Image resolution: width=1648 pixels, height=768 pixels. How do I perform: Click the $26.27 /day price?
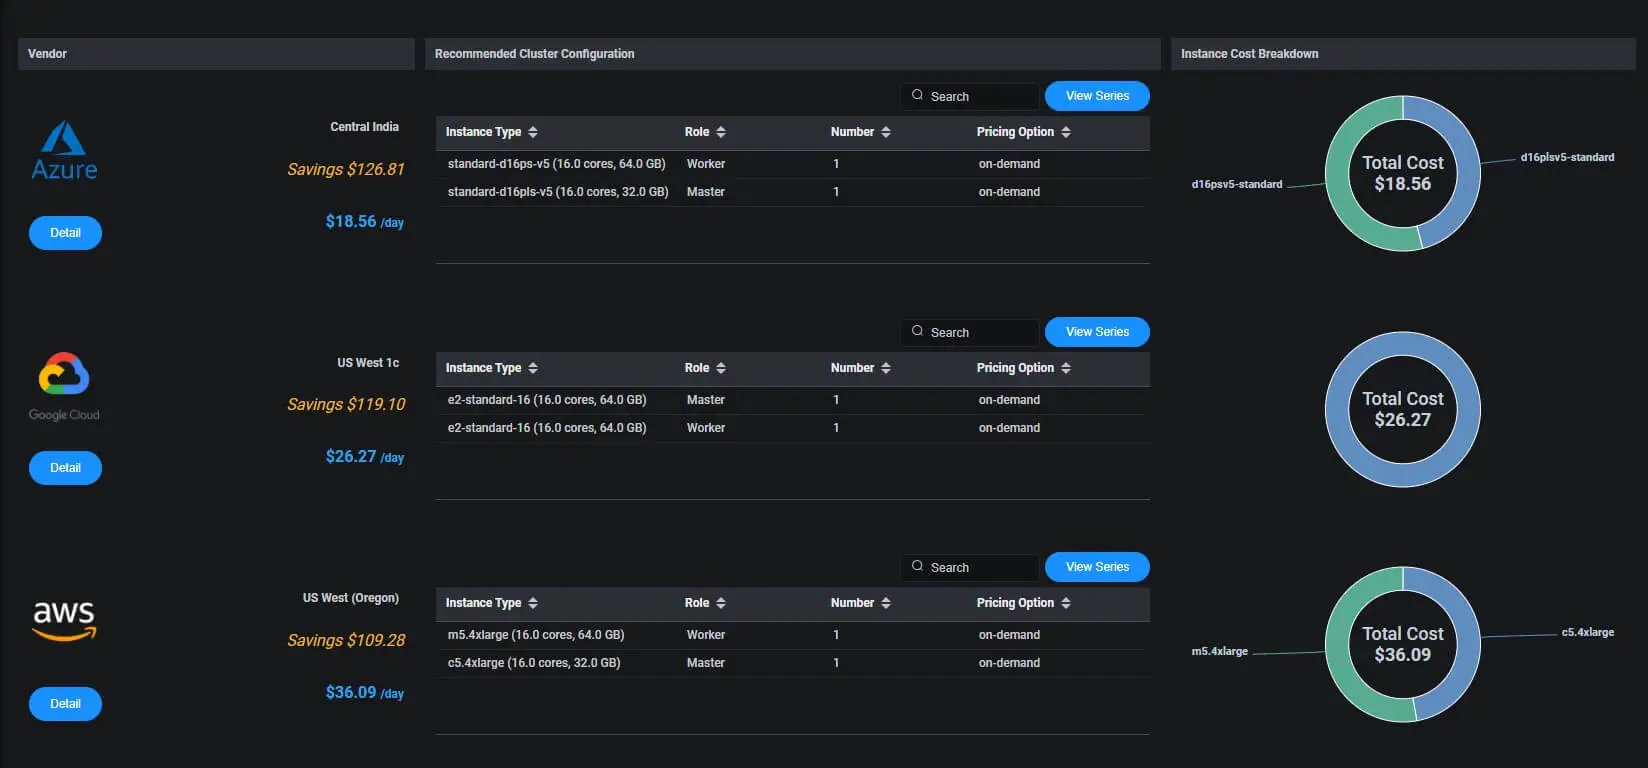(364, 457)
